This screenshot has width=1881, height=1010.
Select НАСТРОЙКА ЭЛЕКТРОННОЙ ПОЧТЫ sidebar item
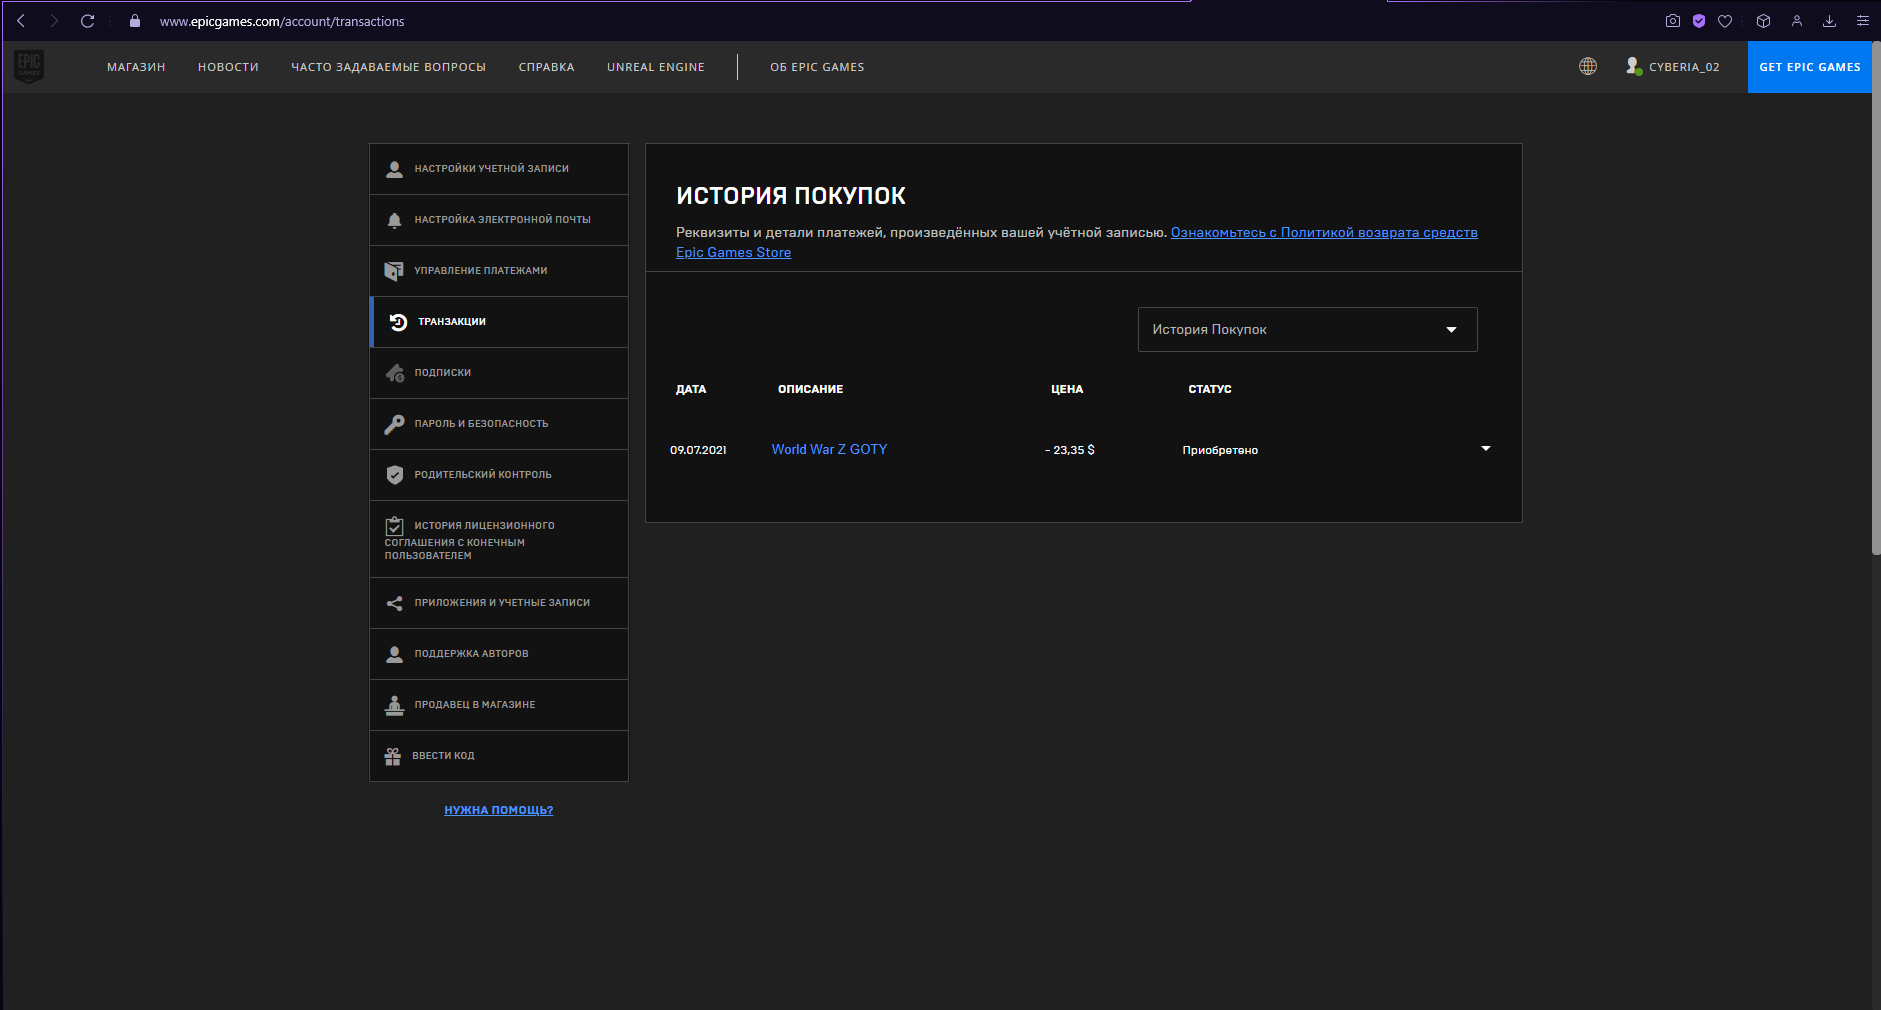(x=499, y=220)
